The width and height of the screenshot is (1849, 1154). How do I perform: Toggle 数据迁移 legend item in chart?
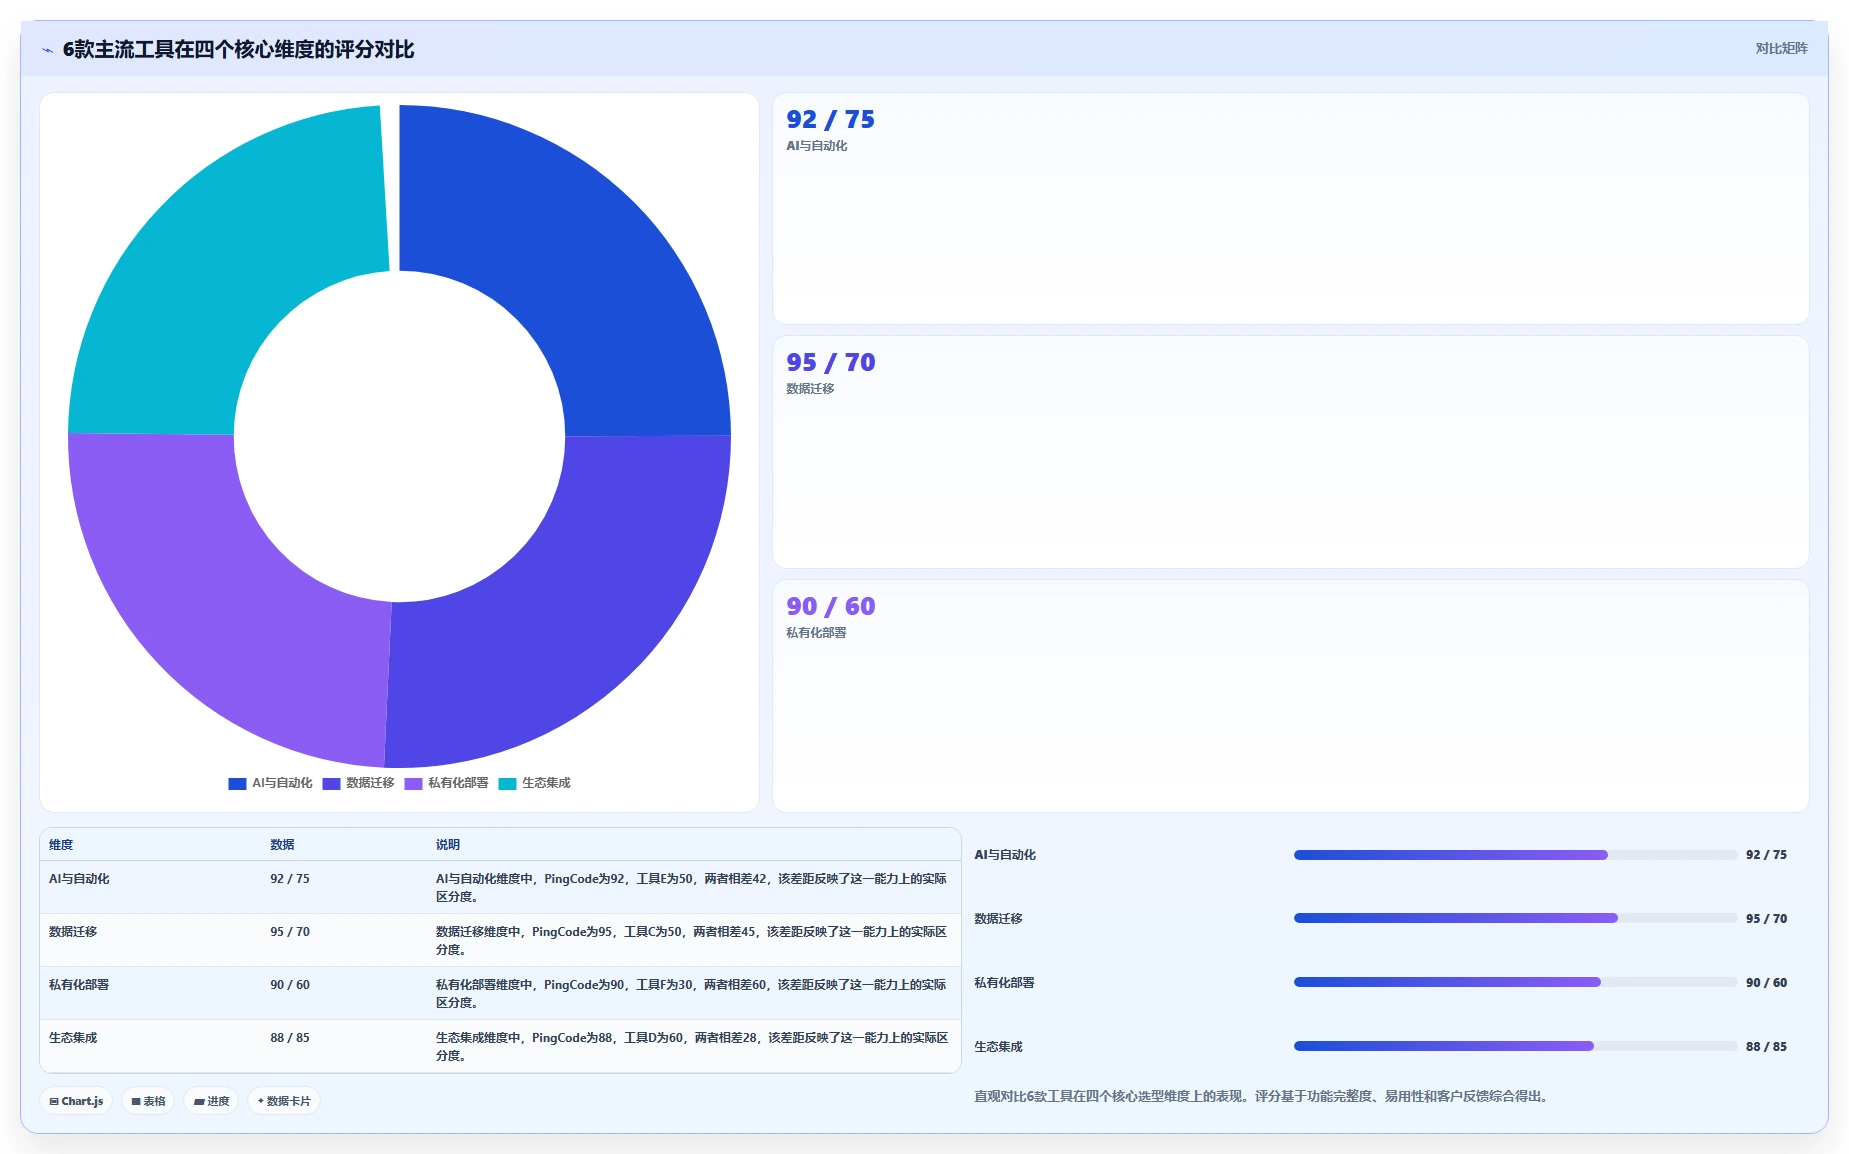pyautogui.click(x=358, y=783)
